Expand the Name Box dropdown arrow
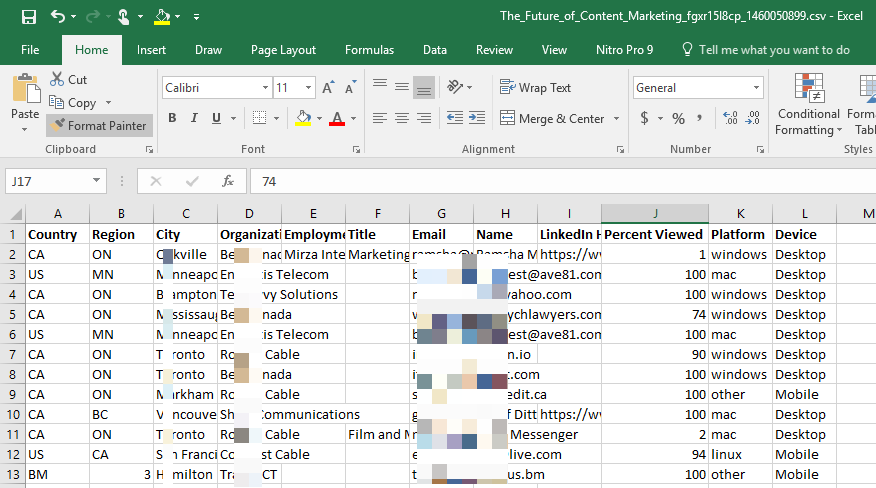 pos(96,181)
